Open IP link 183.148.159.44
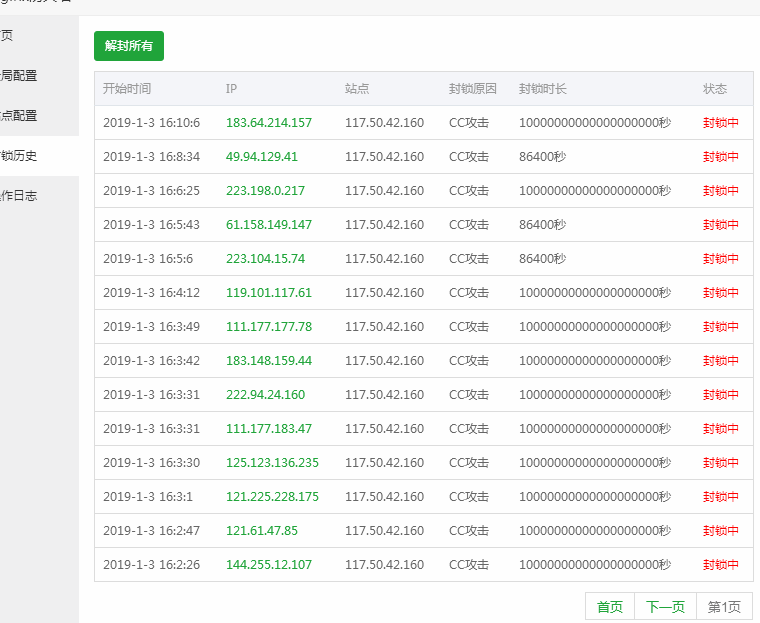Image resolution: width=760 pixels, height=623 pixels. click(x=269, y=360)
